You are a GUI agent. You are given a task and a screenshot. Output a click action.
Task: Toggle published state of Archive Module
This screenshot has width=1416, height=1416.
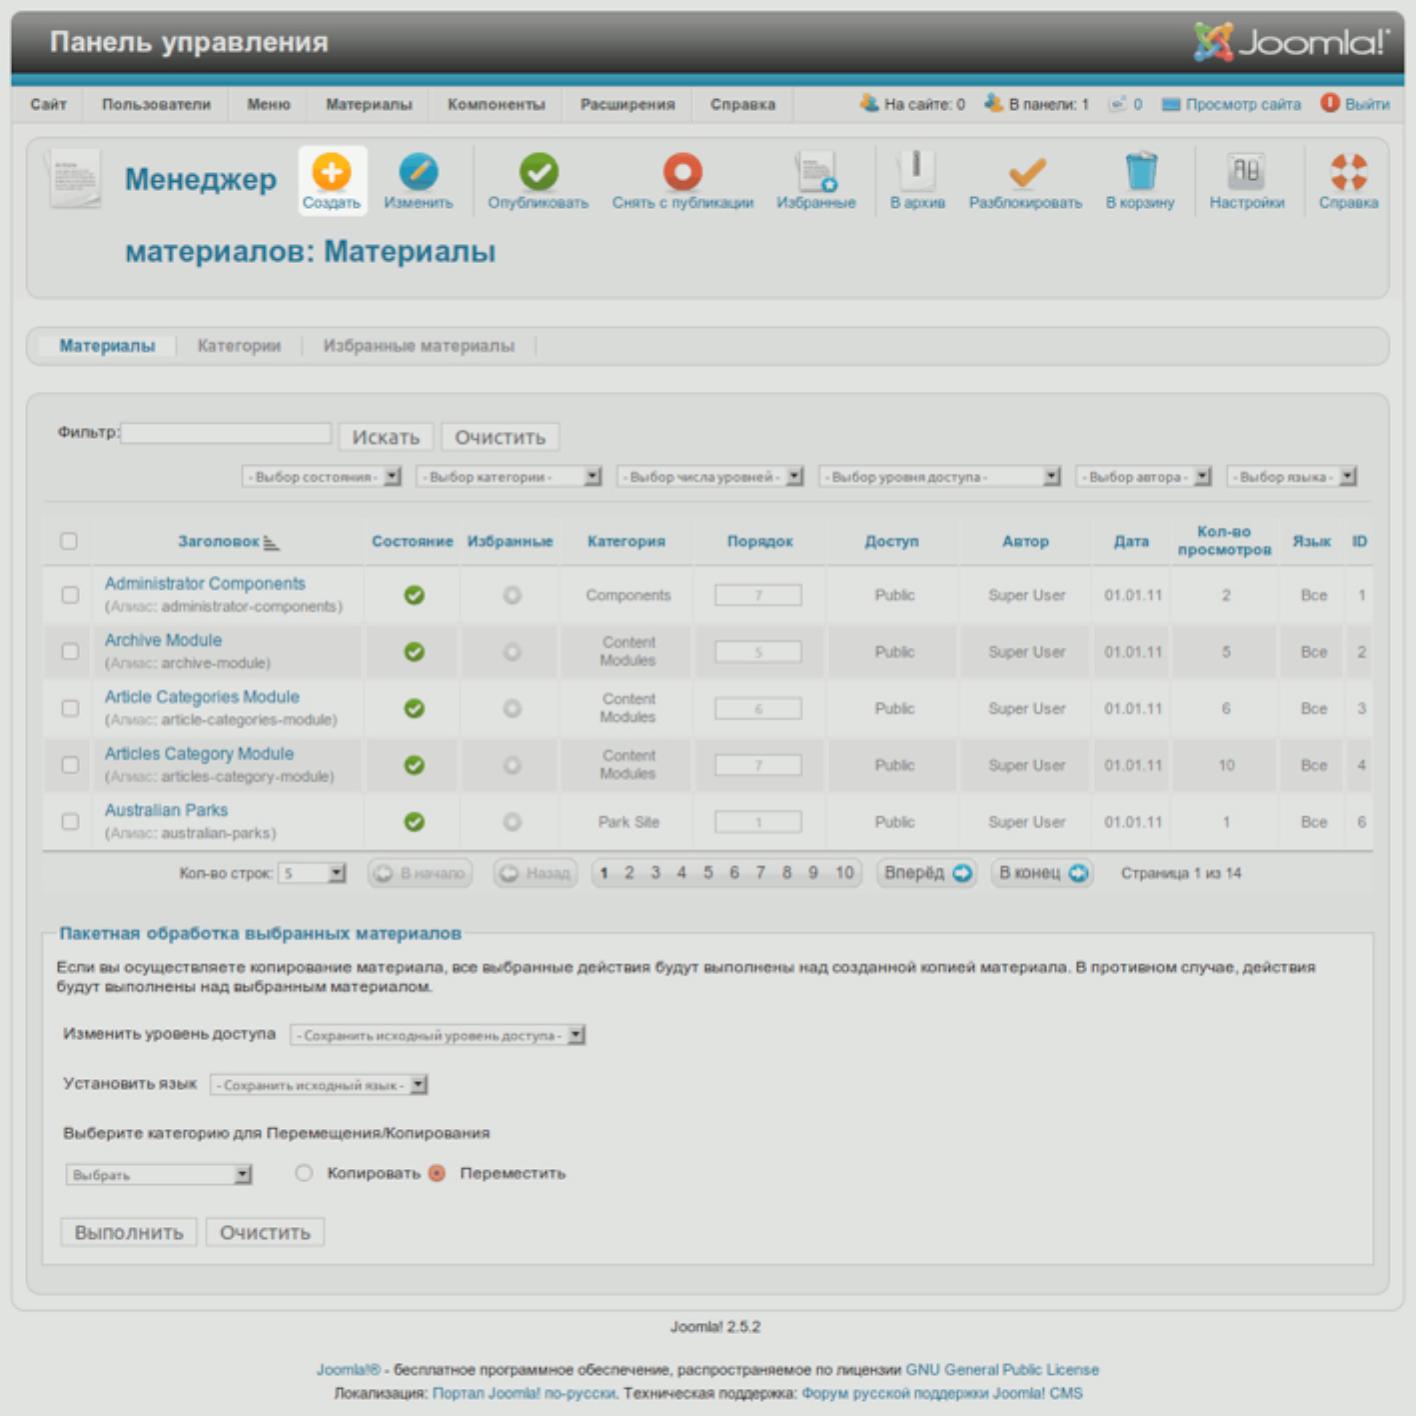[x=414, y=652]
